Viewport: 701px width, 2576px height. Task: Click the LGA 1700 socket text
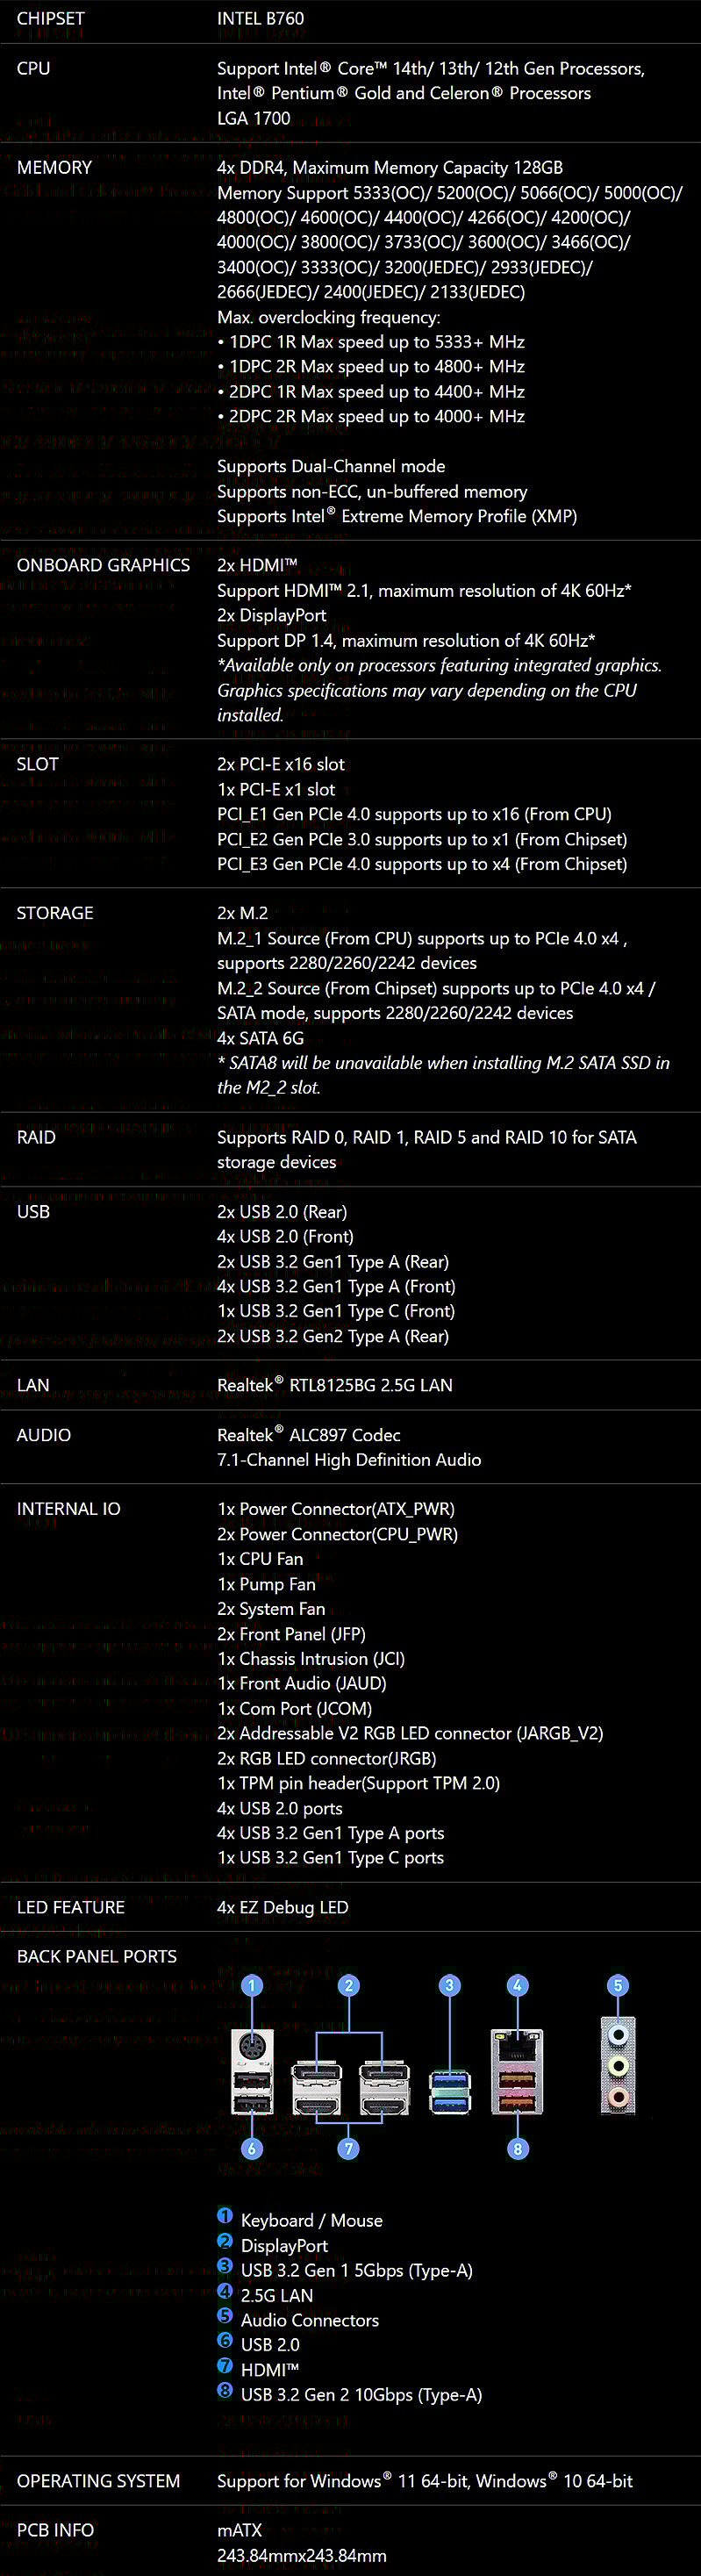pyautogui.click(x=253, y=118)
